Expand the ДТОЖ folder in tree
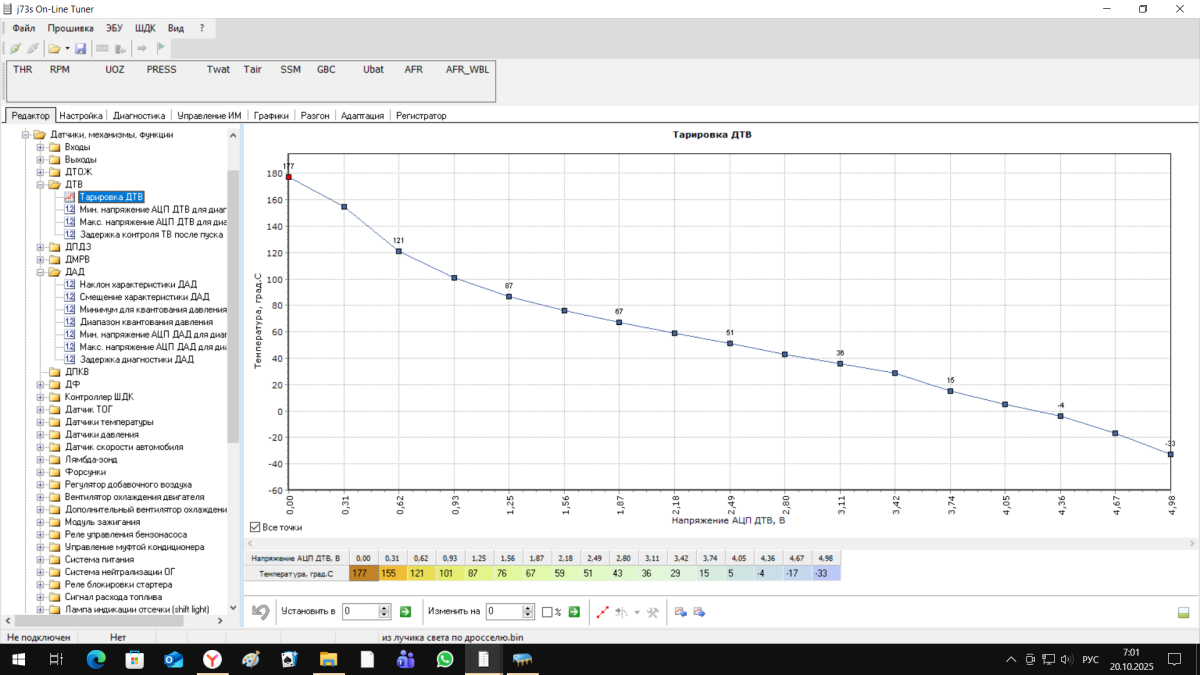Image resolution: width=1200 pixels, height=675 pixels. point(41,172)
